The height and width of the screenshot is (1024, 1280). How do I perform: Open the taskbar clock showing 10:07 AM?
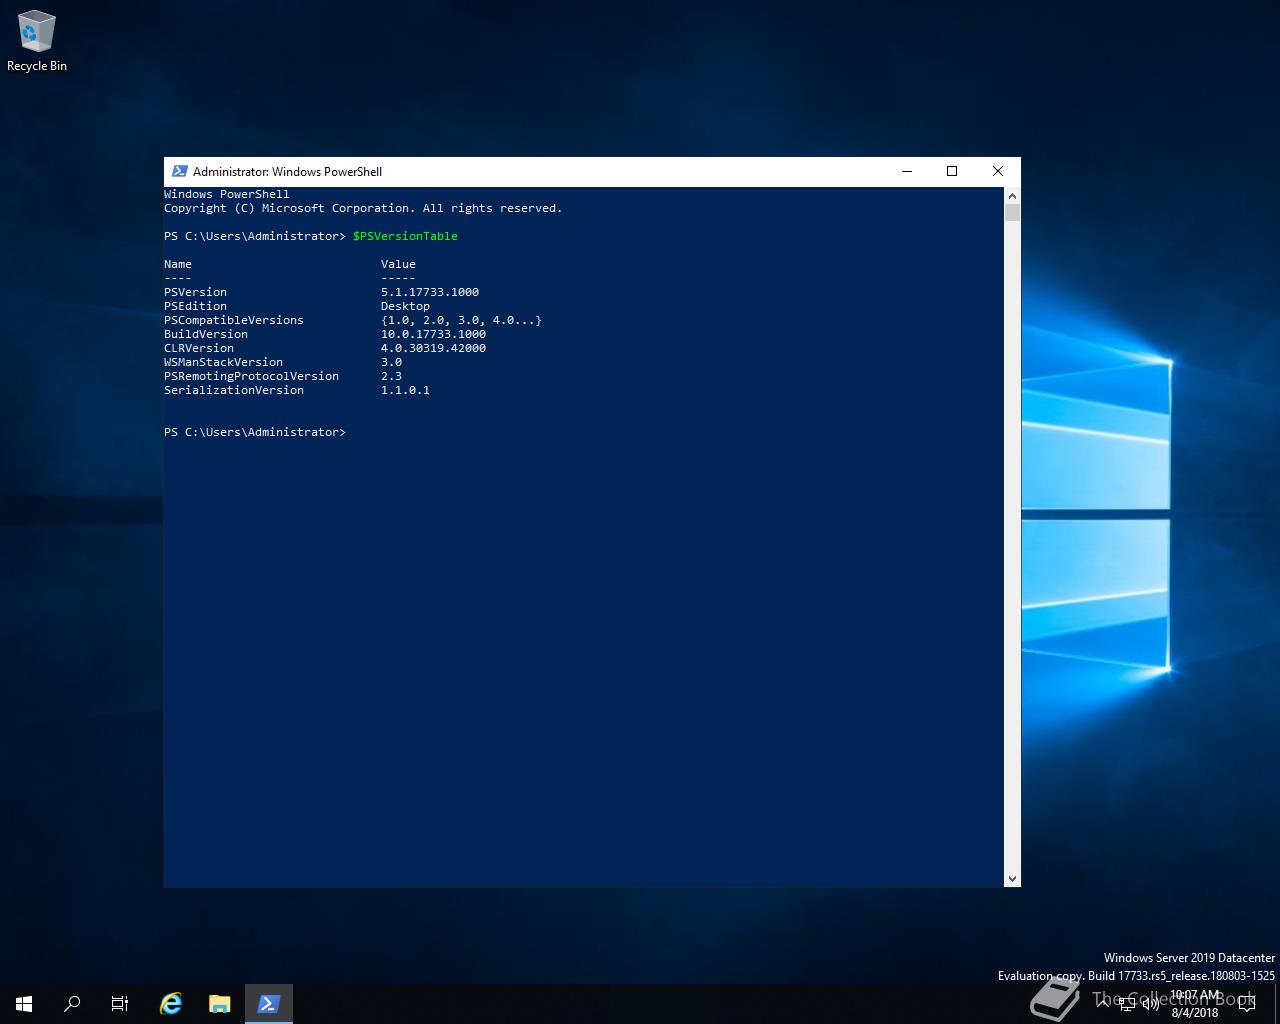click(x=1195, y=1004)
